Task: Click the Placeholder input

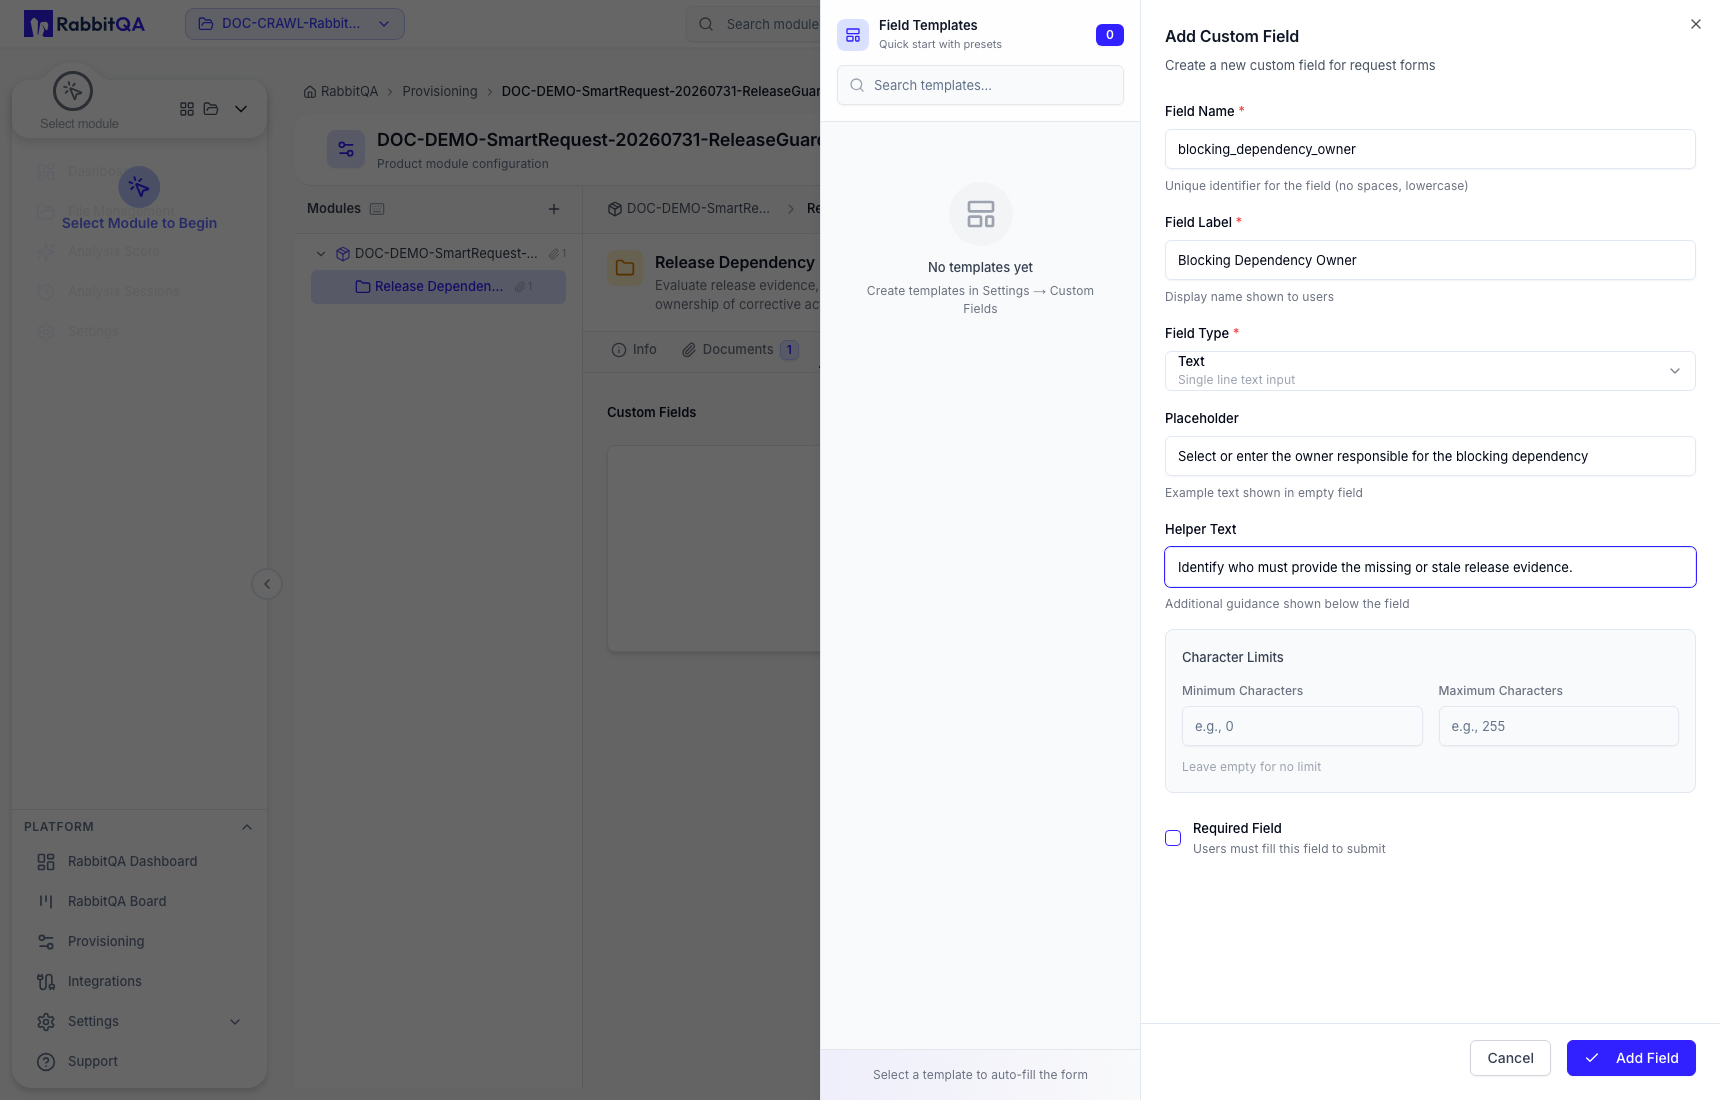Action: tap(1430, 456)
